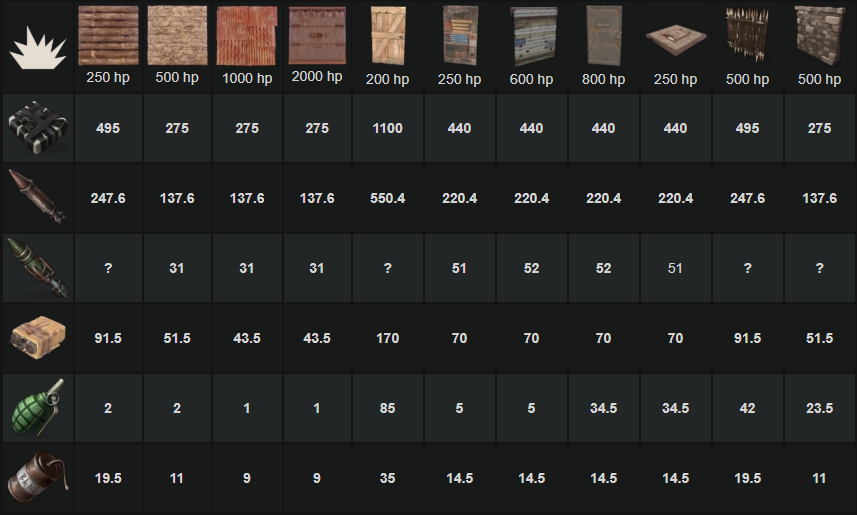The image size is (857, 515).
Task: Select the high external stone wall icon
Action: (x=820, y=36)
